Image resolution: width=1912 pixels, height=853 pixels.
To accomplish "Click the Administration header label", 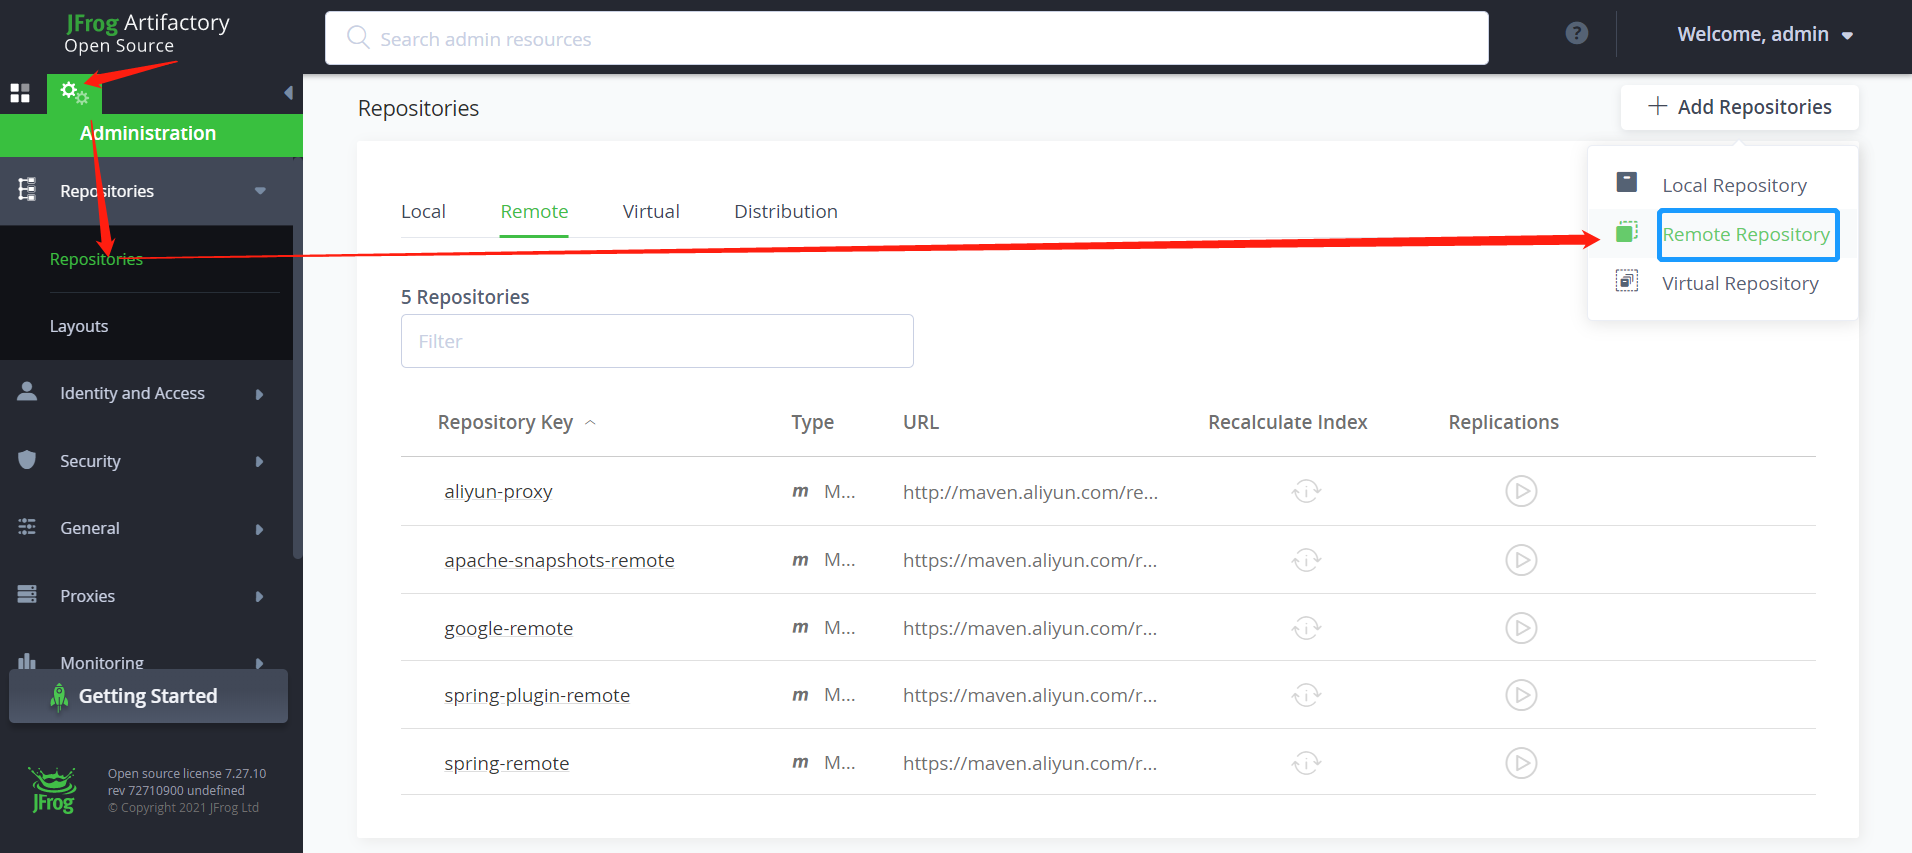I will point(148,133).
